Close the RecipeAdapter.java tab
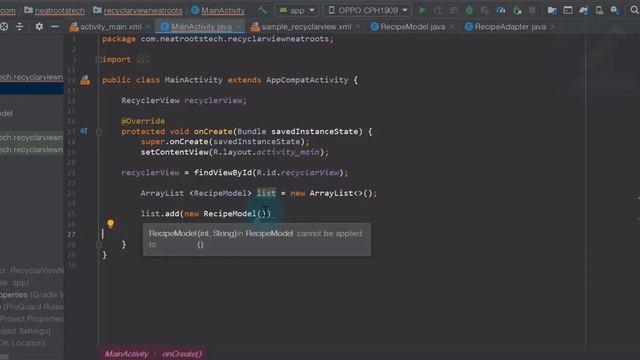640x360 pixels. click(552, 27)
